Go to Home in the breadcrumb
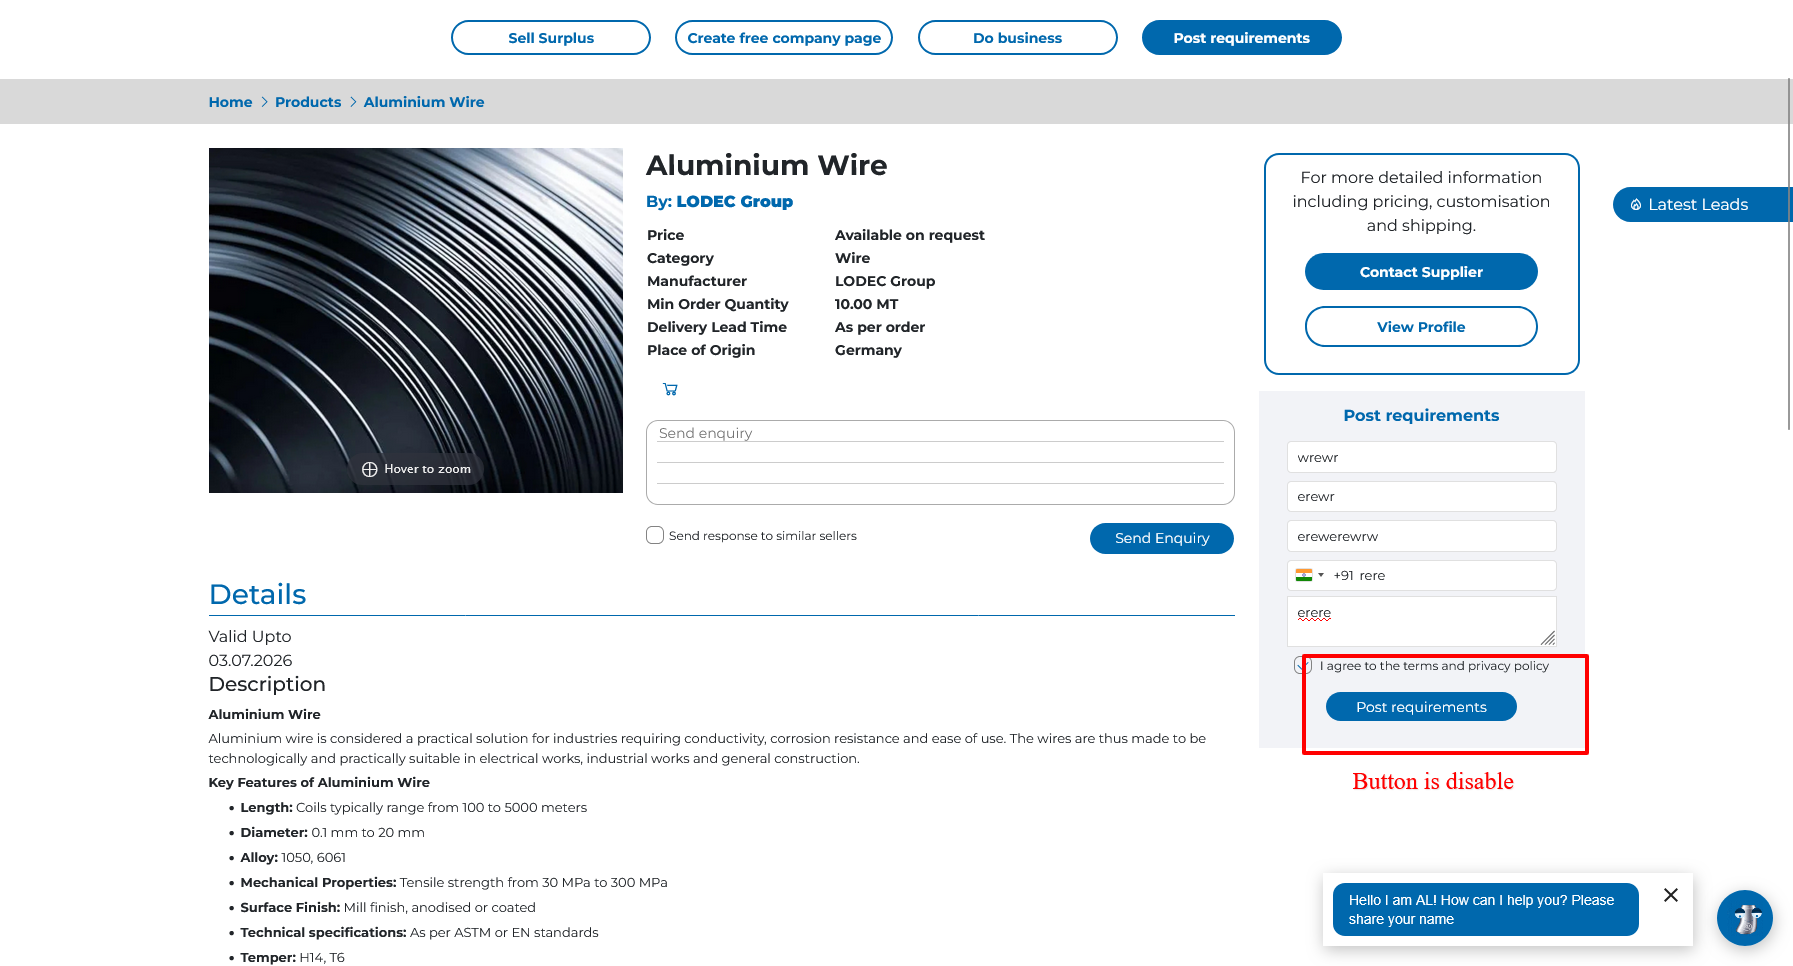 pyautogui.click(x=230, y=102)
